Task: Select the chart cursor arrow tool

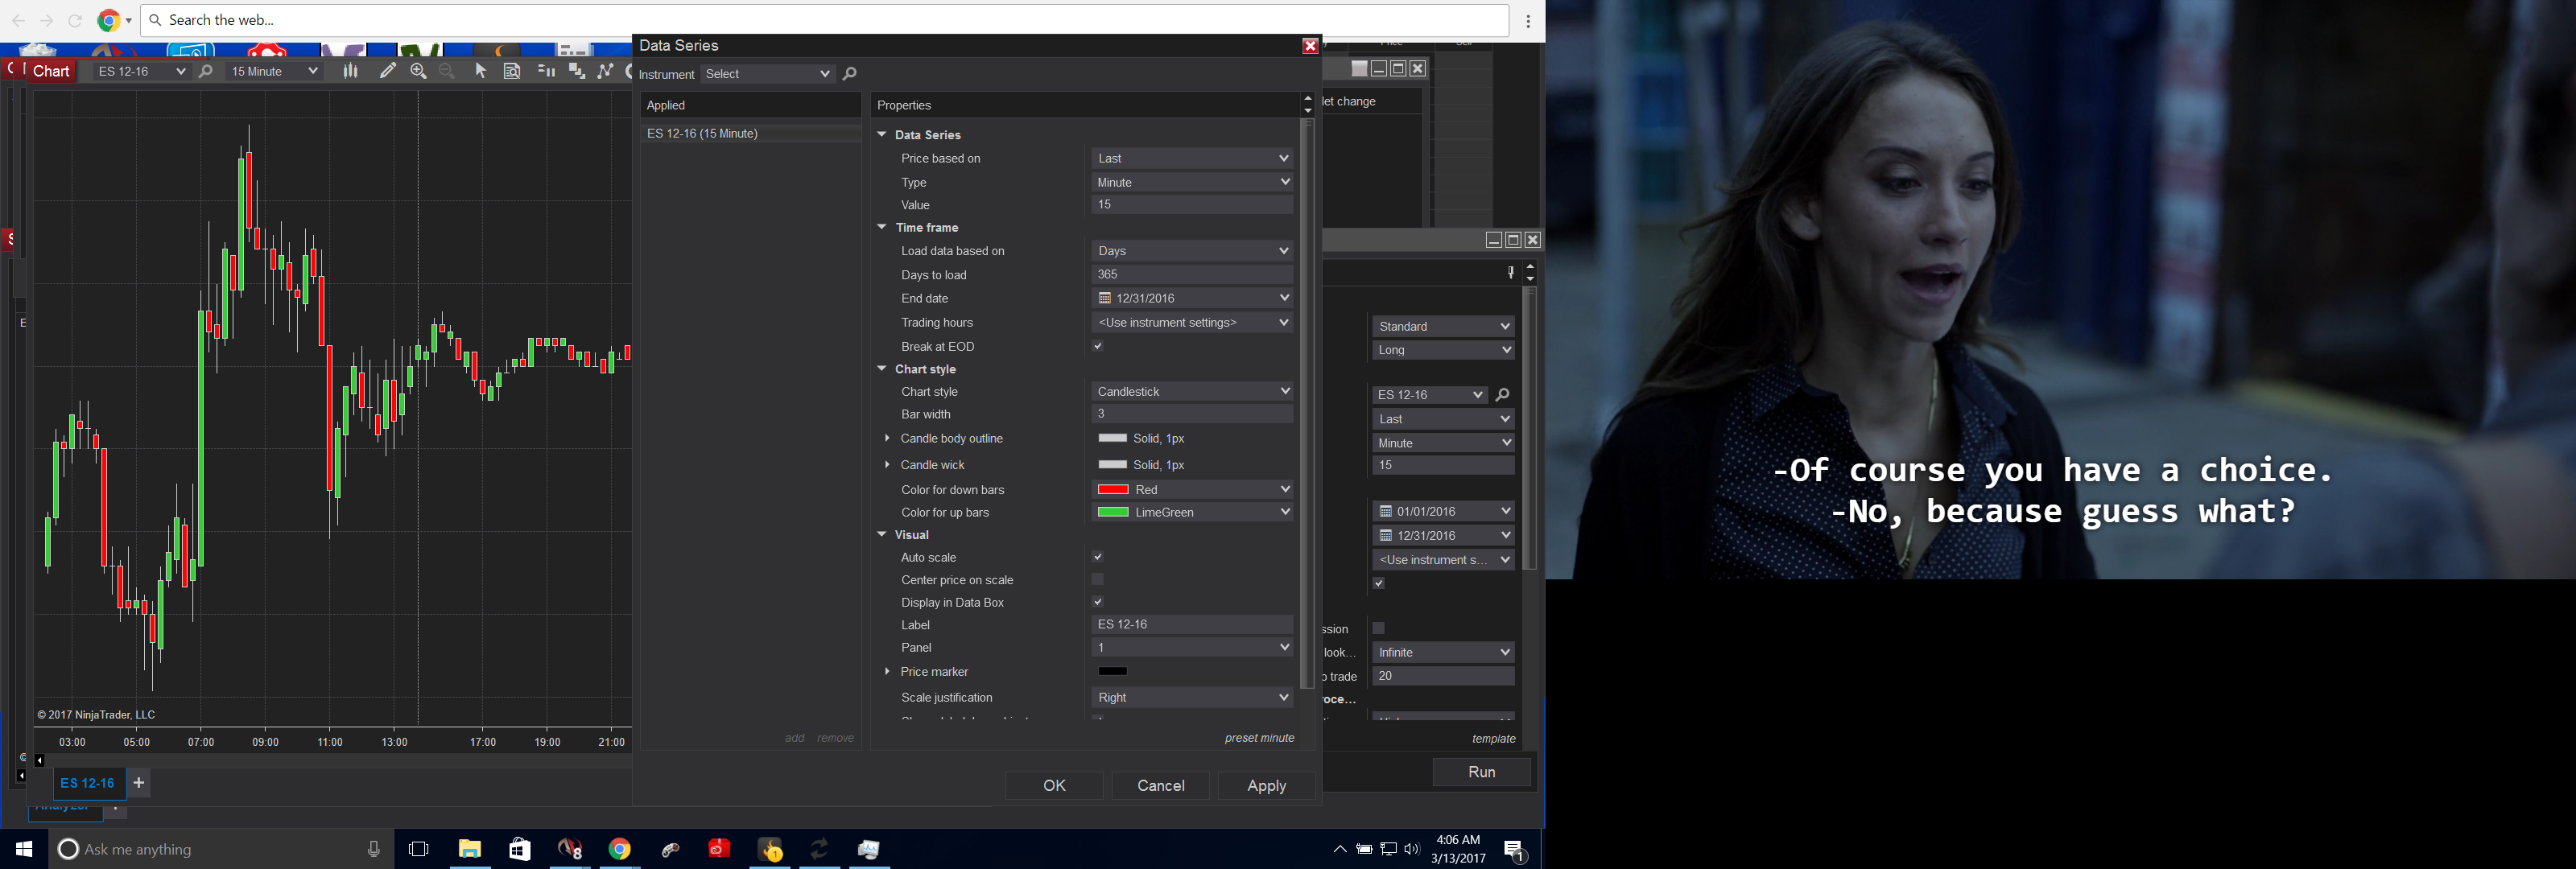Action: pos(481,71)
